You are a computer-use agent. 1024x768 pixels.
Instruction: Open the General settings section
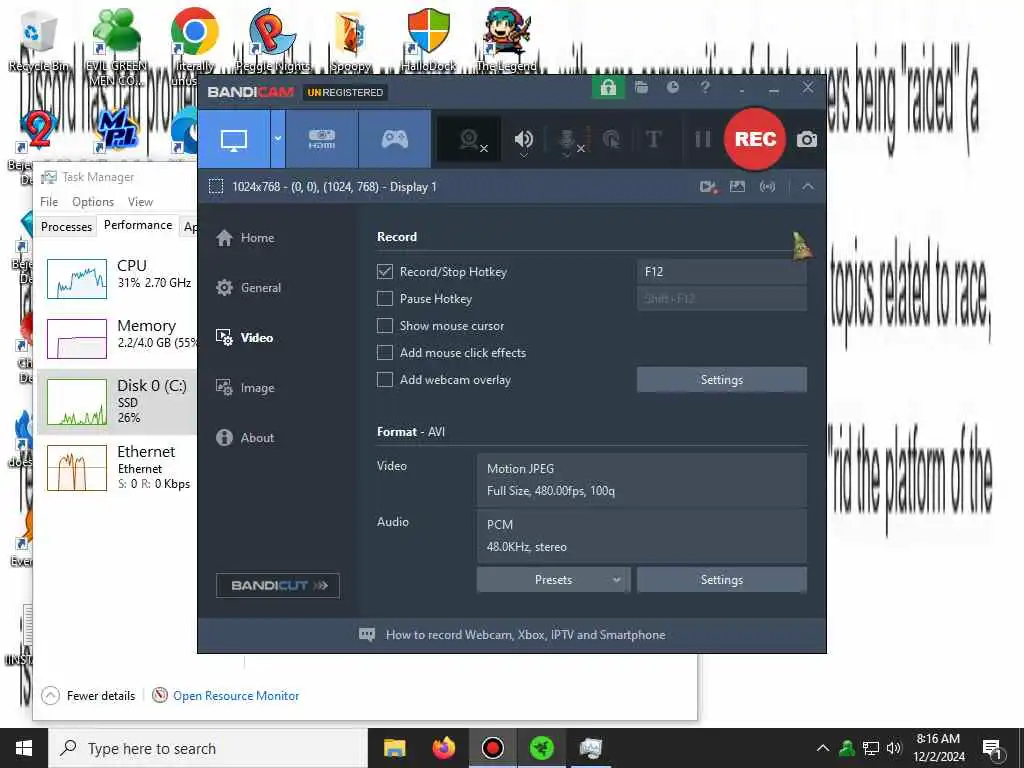[x=248, y=287]
